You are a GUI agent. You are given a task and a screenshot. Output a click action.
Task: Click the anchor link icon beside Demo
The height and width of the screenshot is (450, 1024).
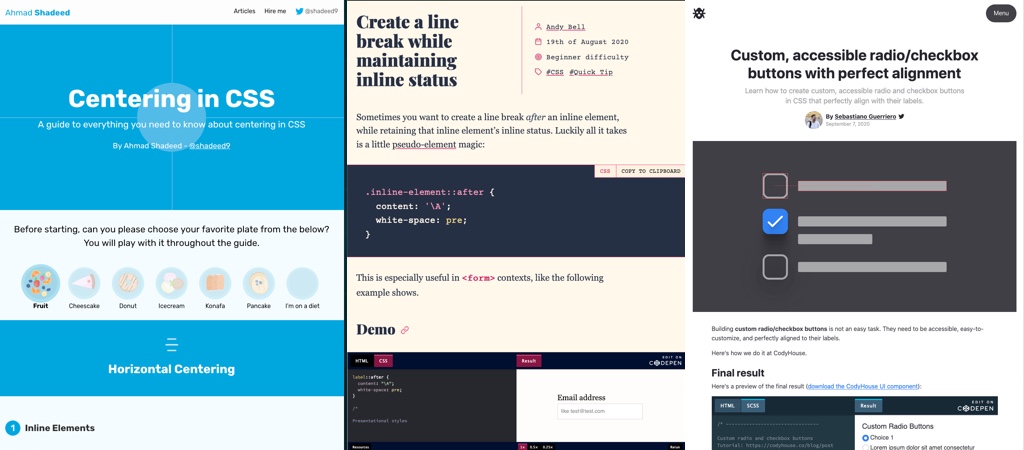pyautogui.click(x=405, y=330)
